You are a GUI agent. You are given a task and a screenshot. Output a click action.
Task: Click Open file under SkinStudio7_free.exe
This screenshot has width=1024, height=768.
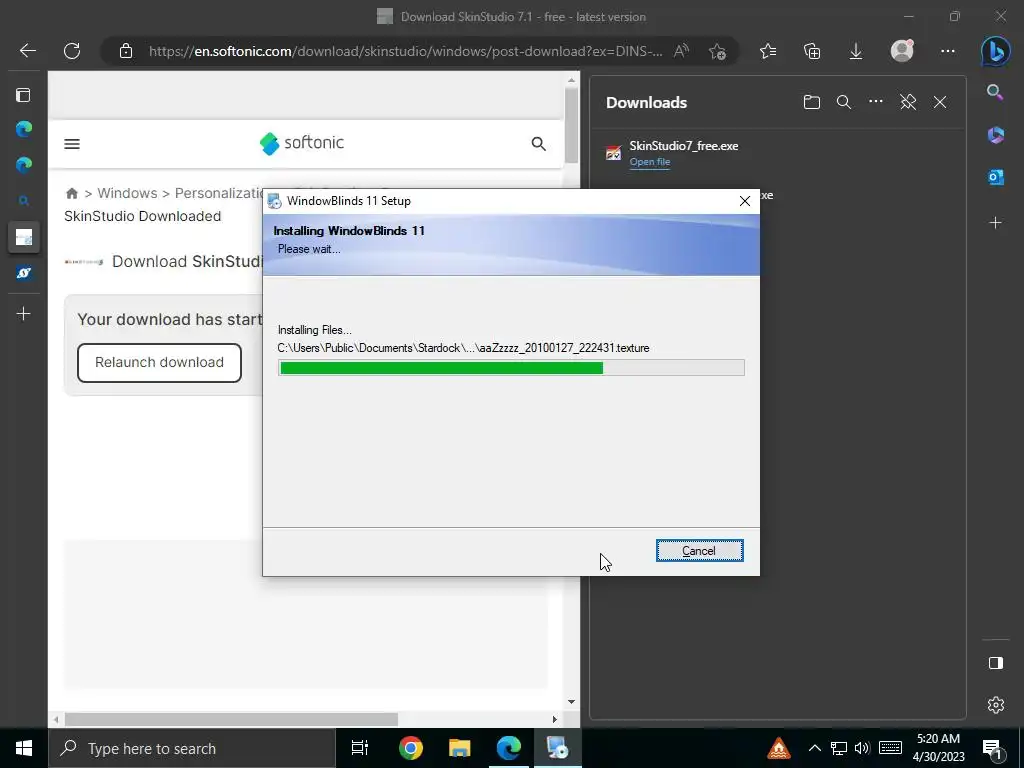pos(650,162)
